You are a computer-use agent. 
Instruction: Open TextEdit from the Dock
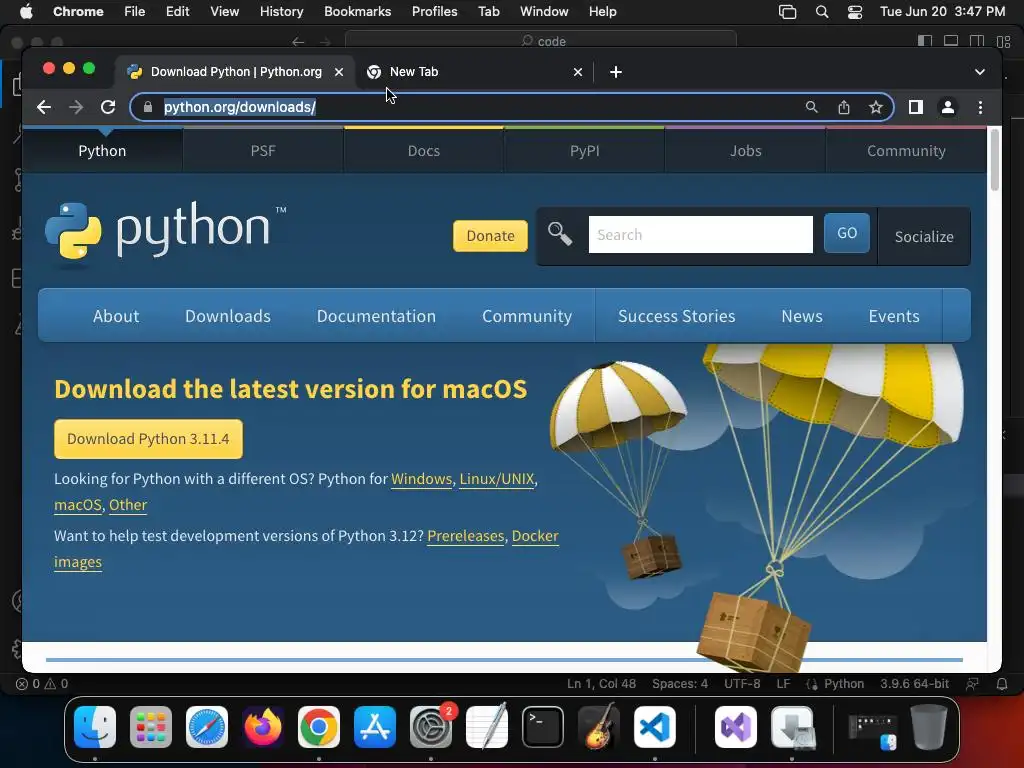pyautogui.click(x=487, y=727)
